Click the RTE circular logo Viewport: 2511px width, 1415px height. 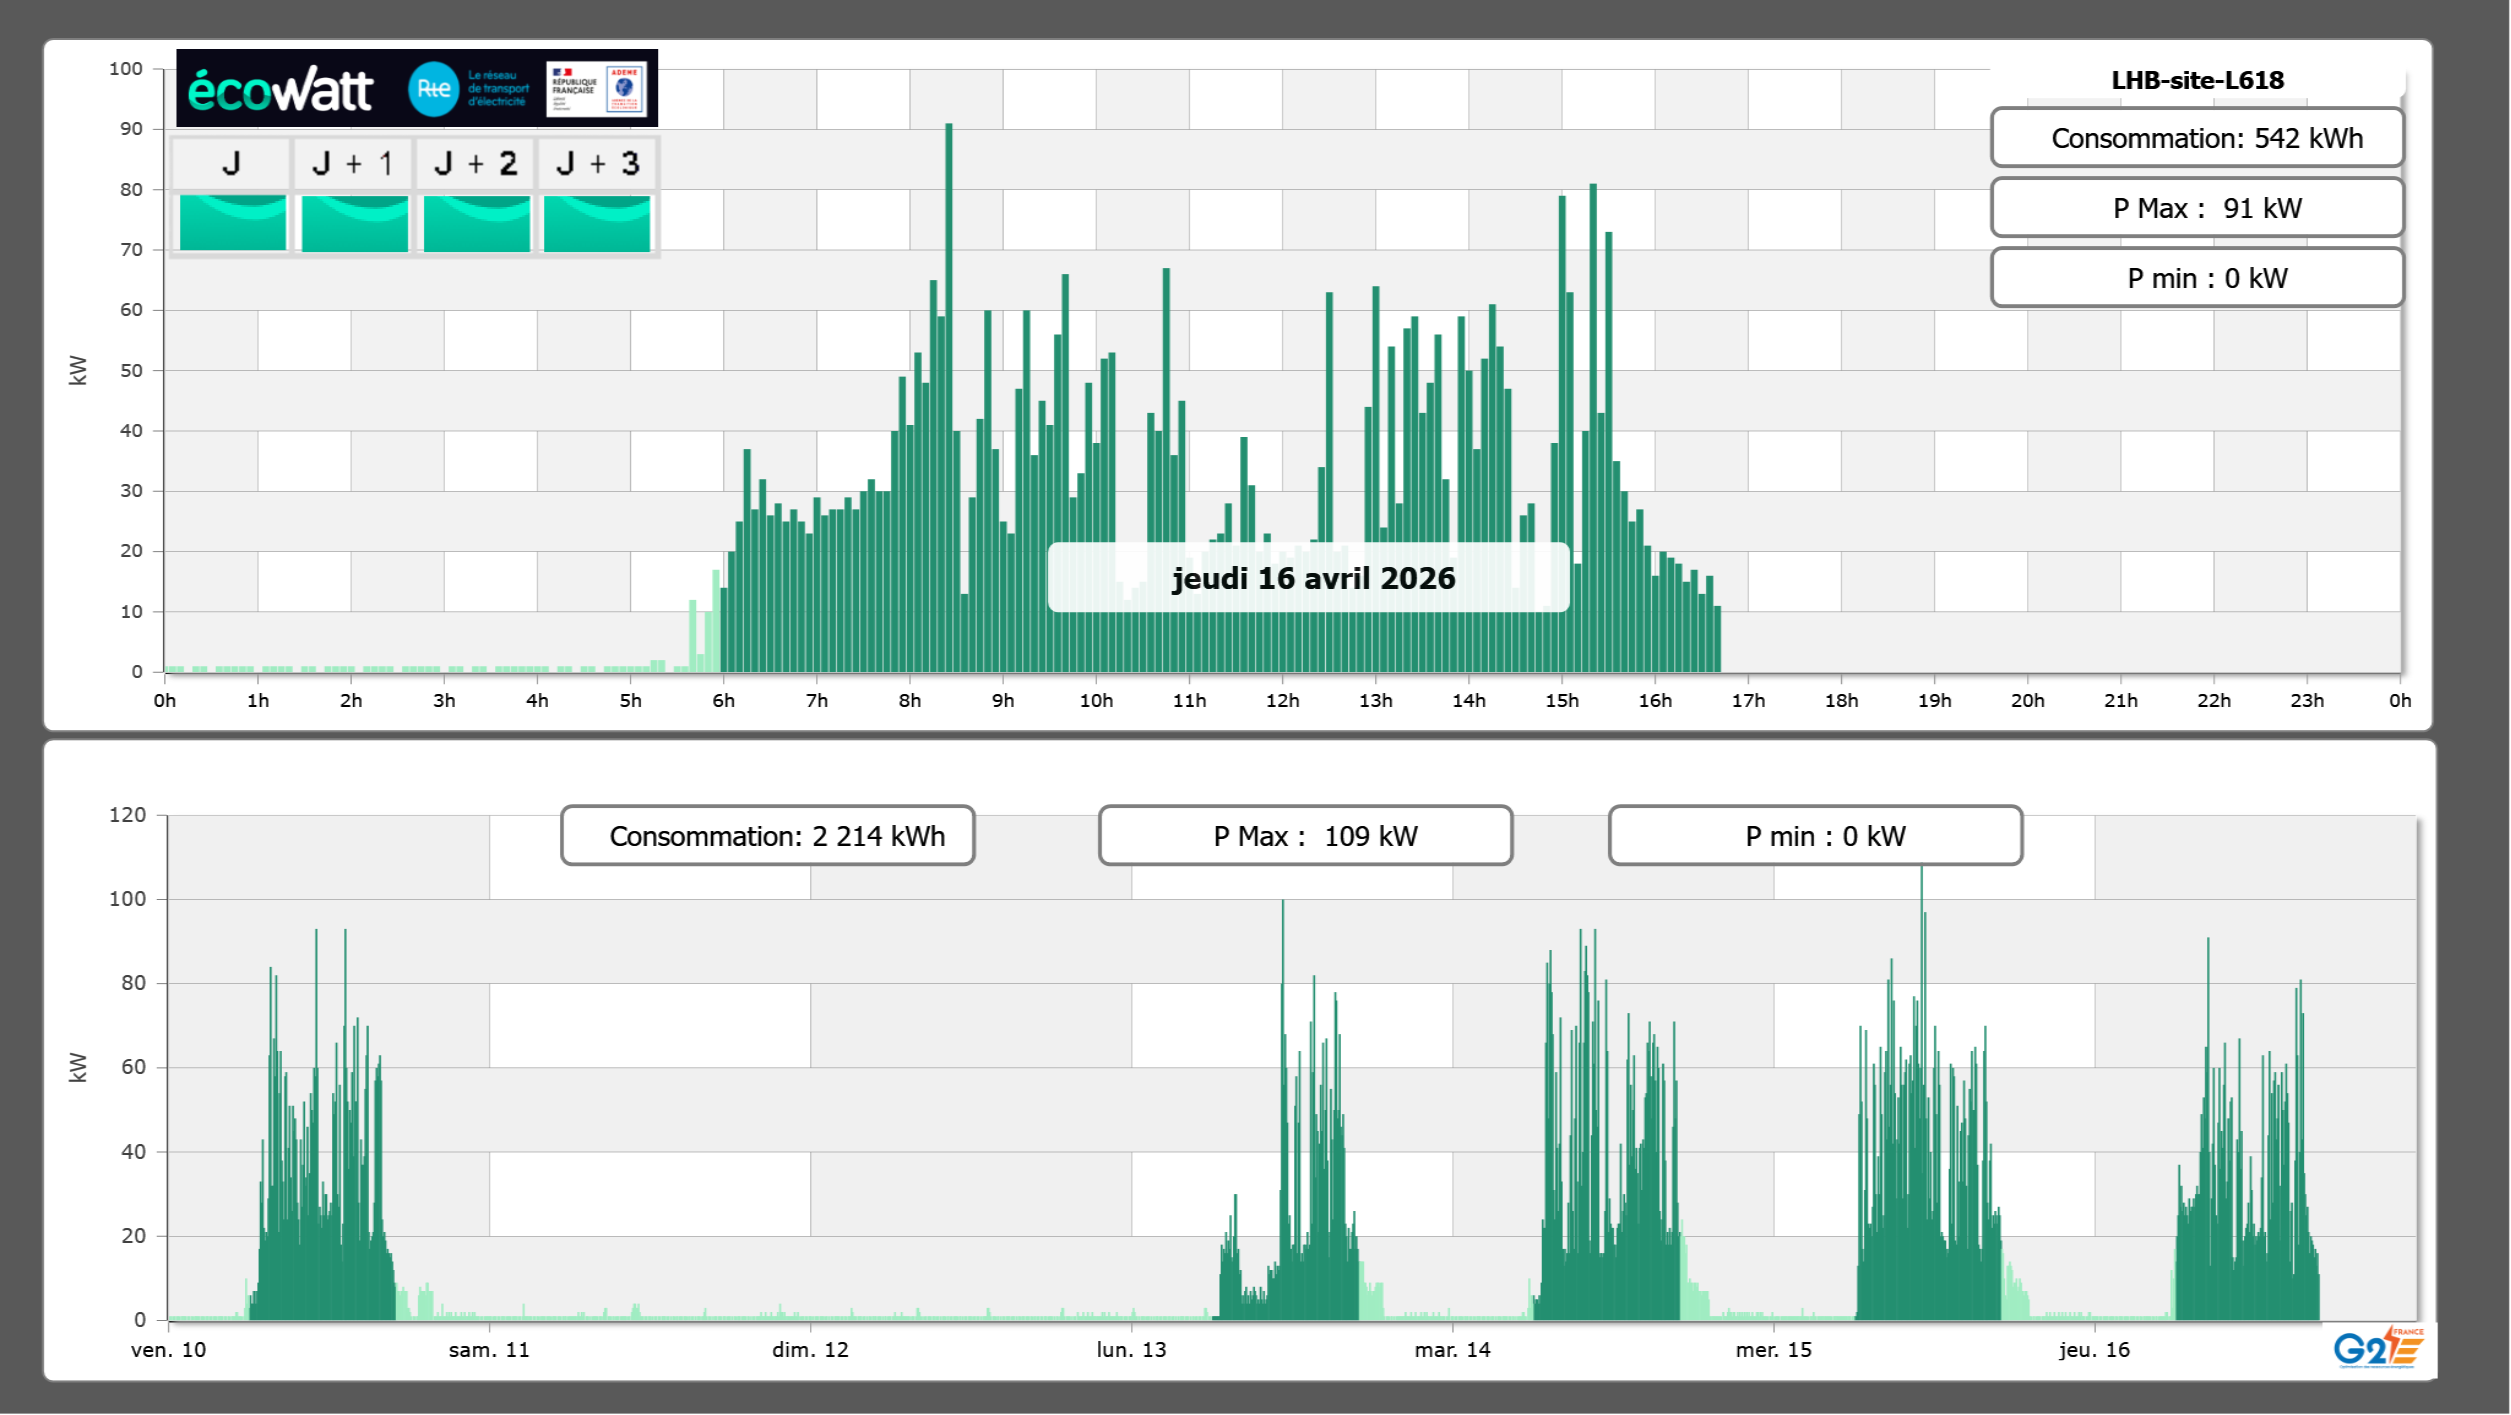(x=433, y=89)
